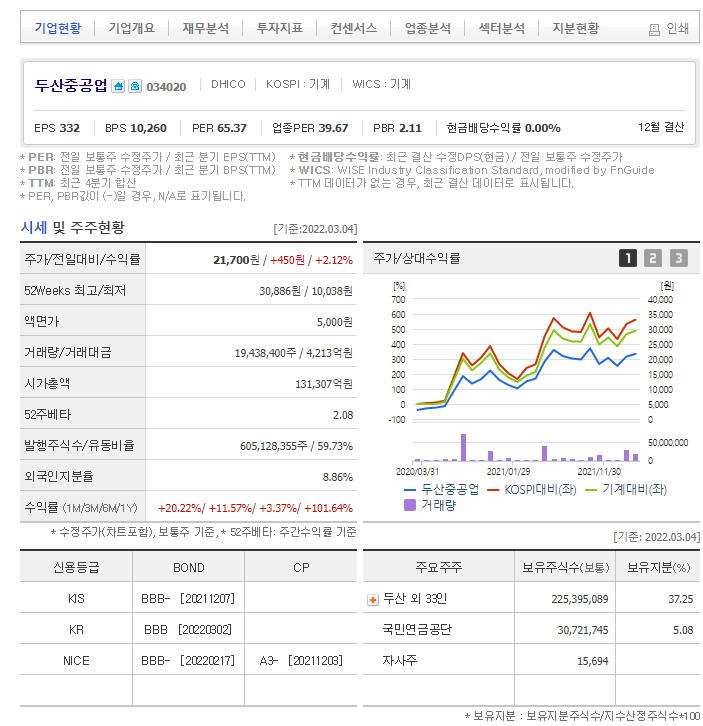Click the 업종PER value 39.67
This screenshot has width=703, height=726.
pos(333,128)
